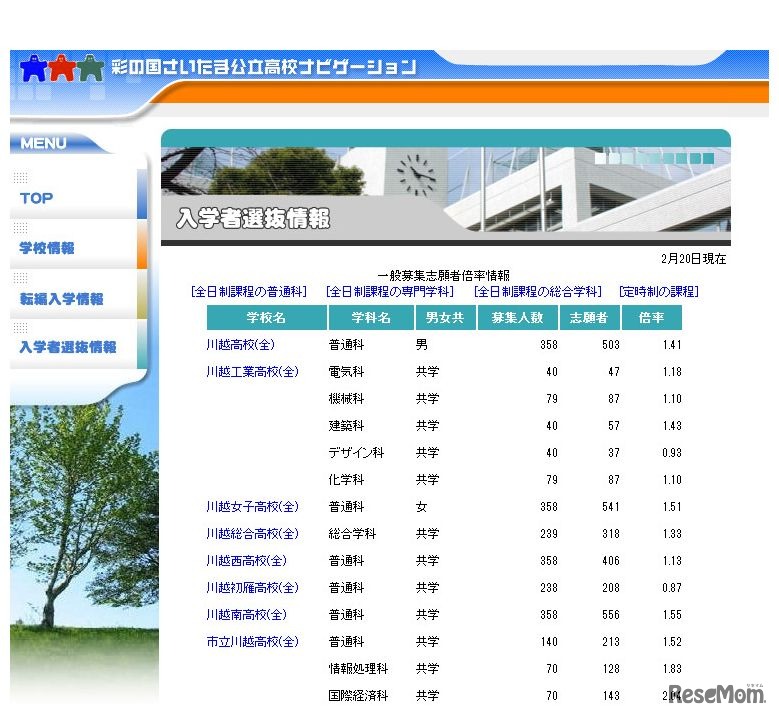Click the 入学者選抜情報 banner image

click(446, 187)
